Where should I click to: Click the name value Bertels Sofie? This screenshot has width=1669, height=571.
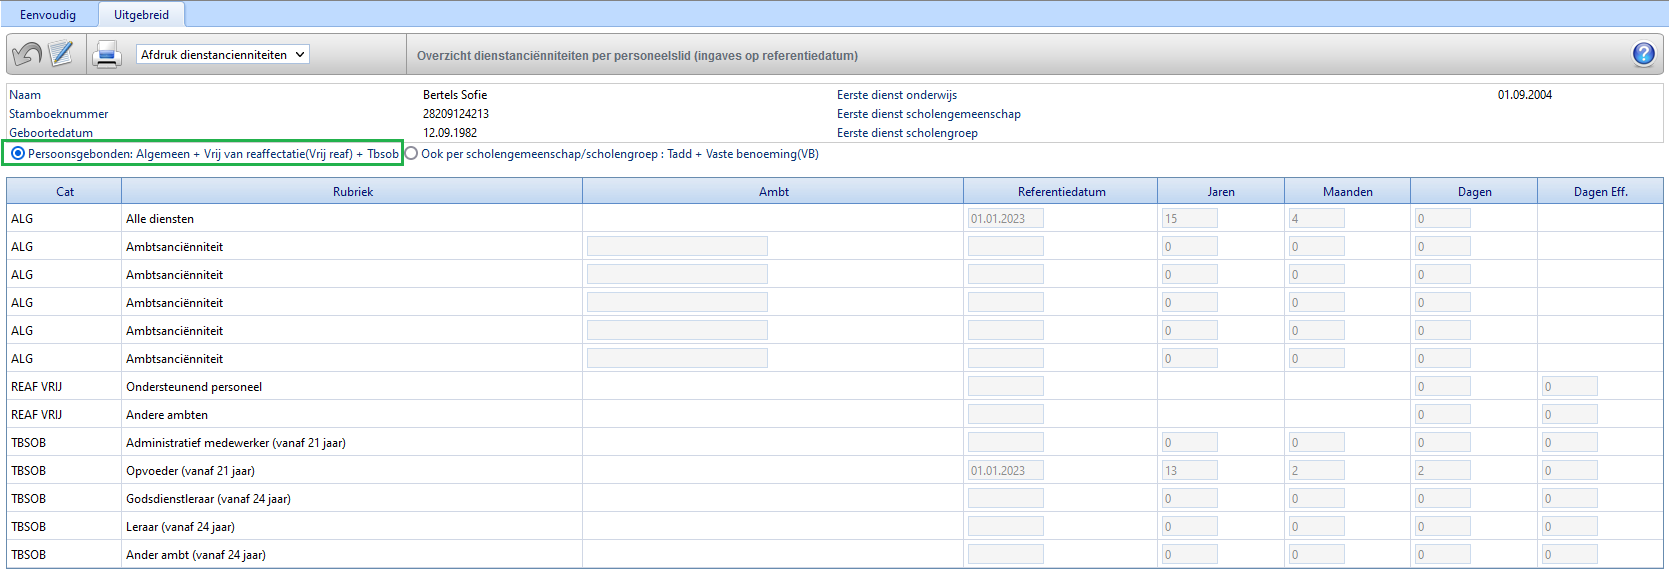click(x=455, y=95)
